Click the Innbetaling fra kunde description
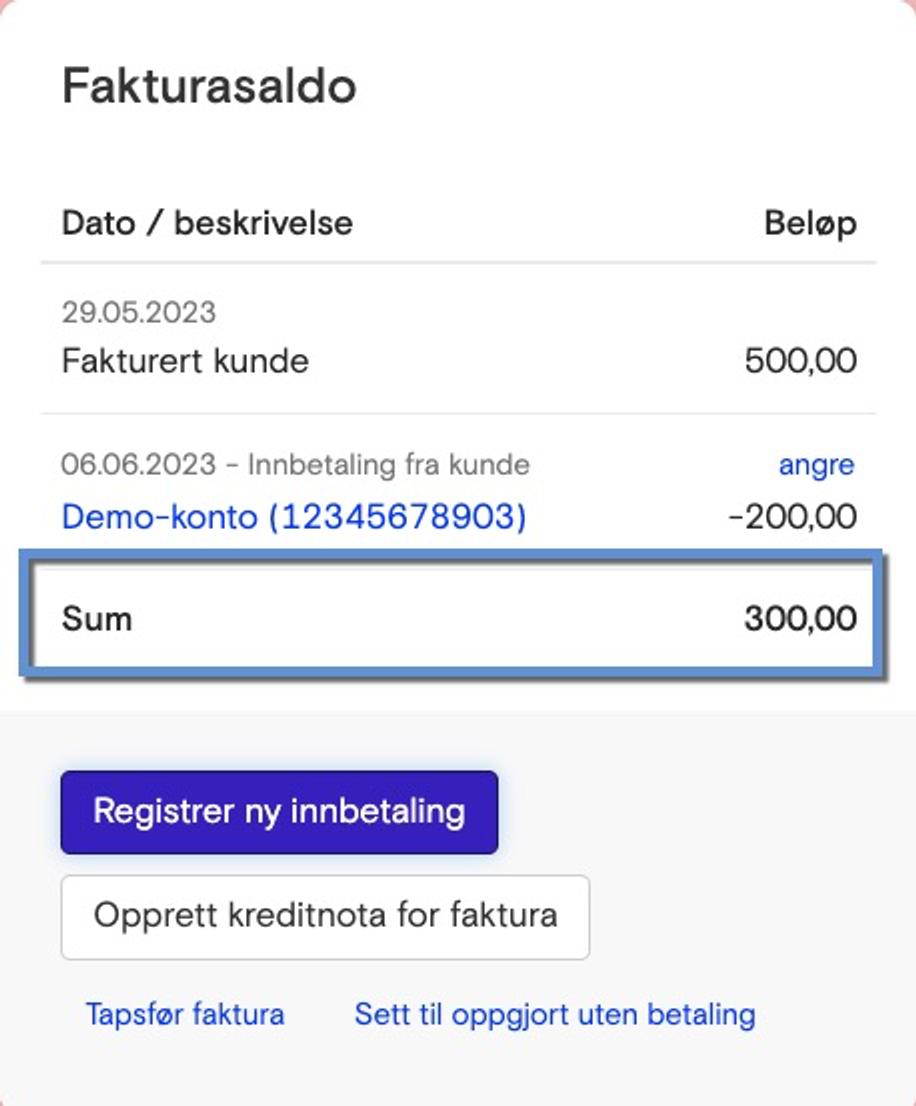 click(394, 464)
